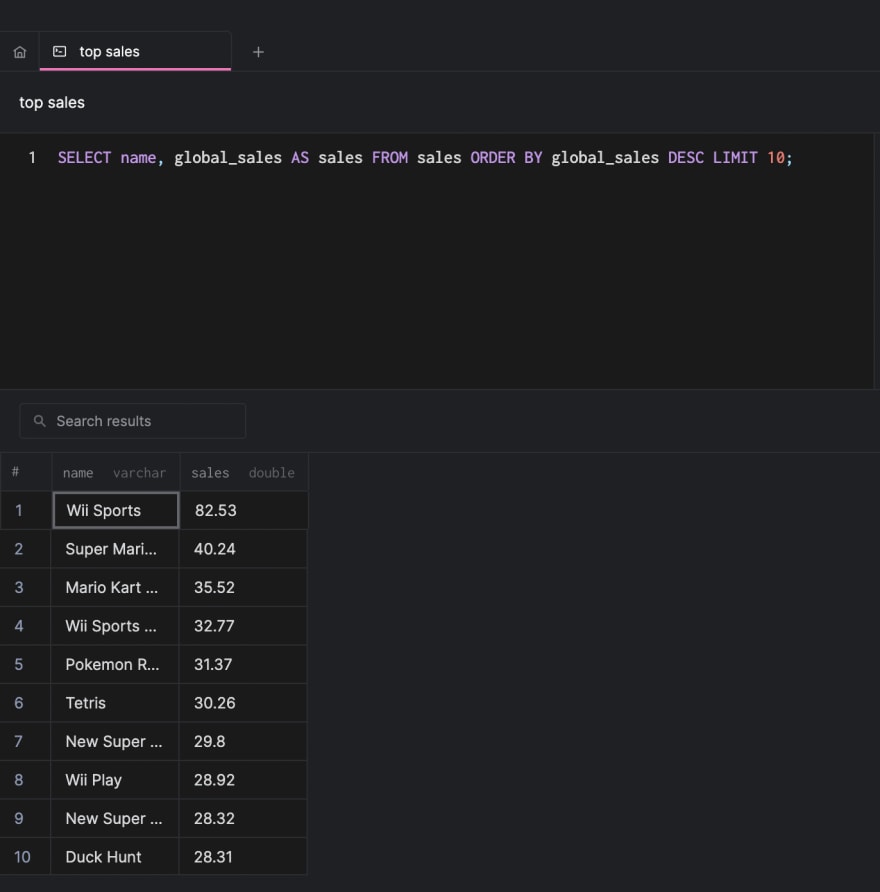The image size is (880, 892).
Task: Select the Pokemon R... name cell
Action: tap(115, 664)
